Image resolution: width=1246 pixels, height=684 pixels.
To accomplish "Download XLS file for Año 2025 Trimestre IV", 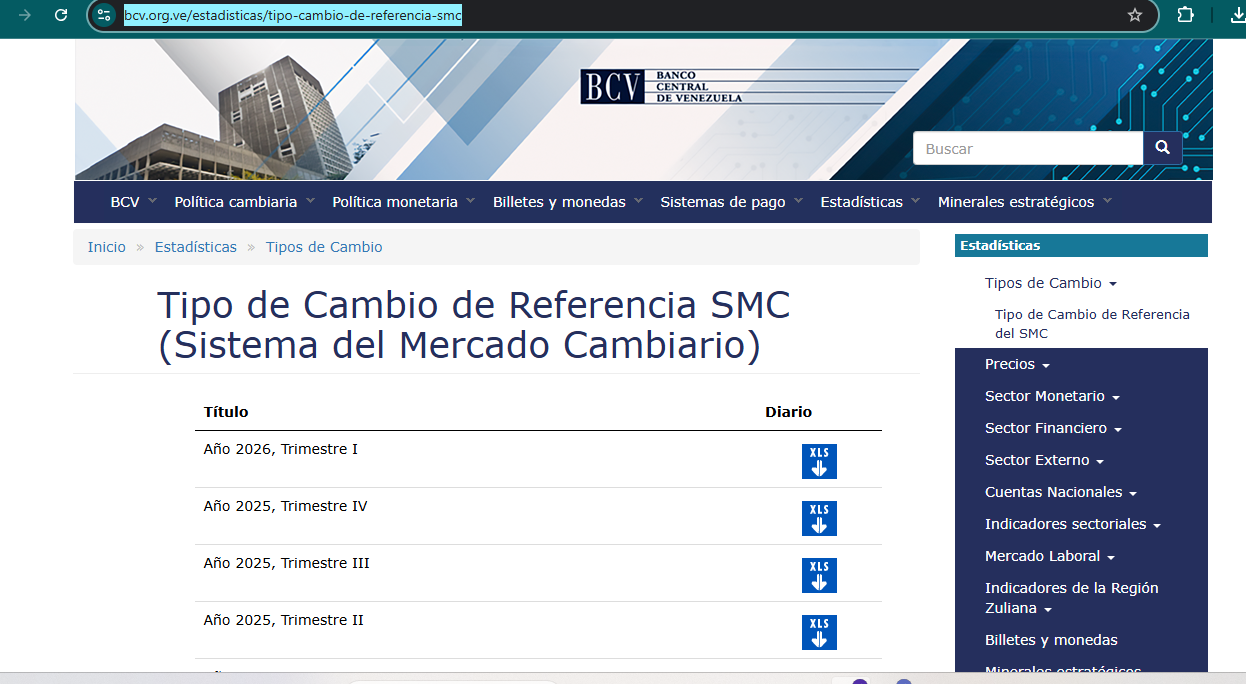I will coord(819,518).
